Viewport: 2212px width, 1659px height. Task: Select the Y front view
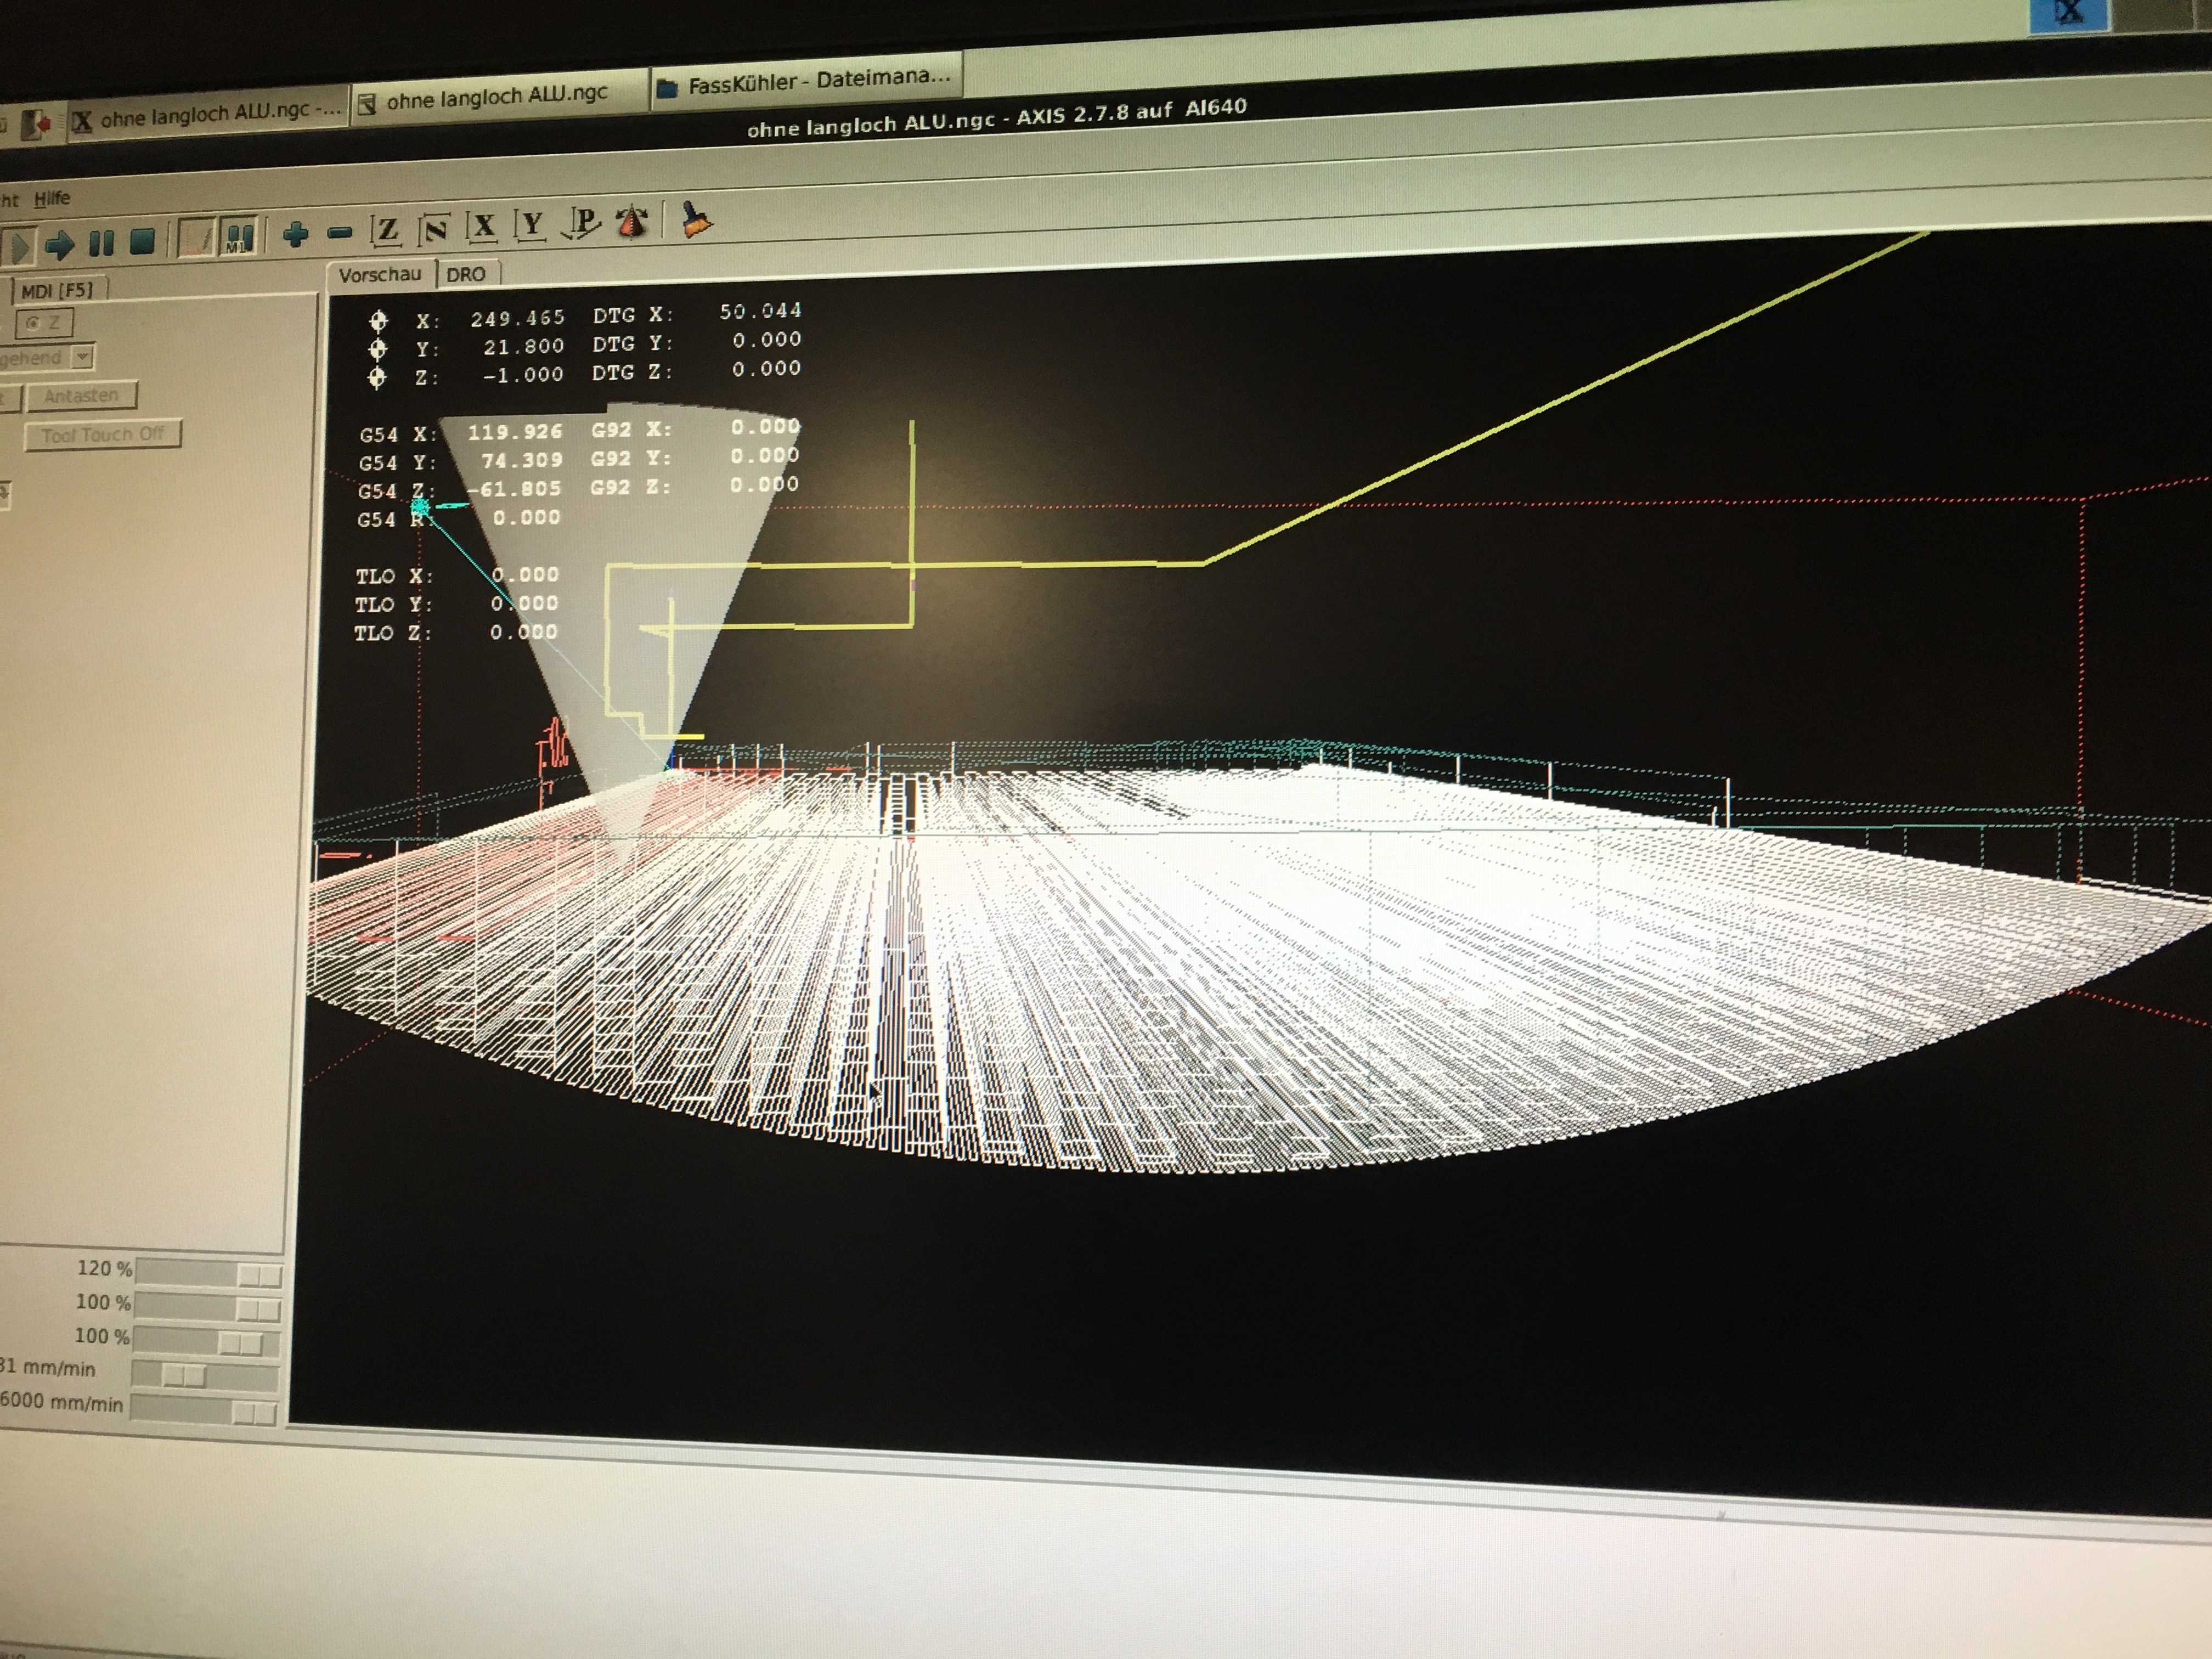(531, 225)
